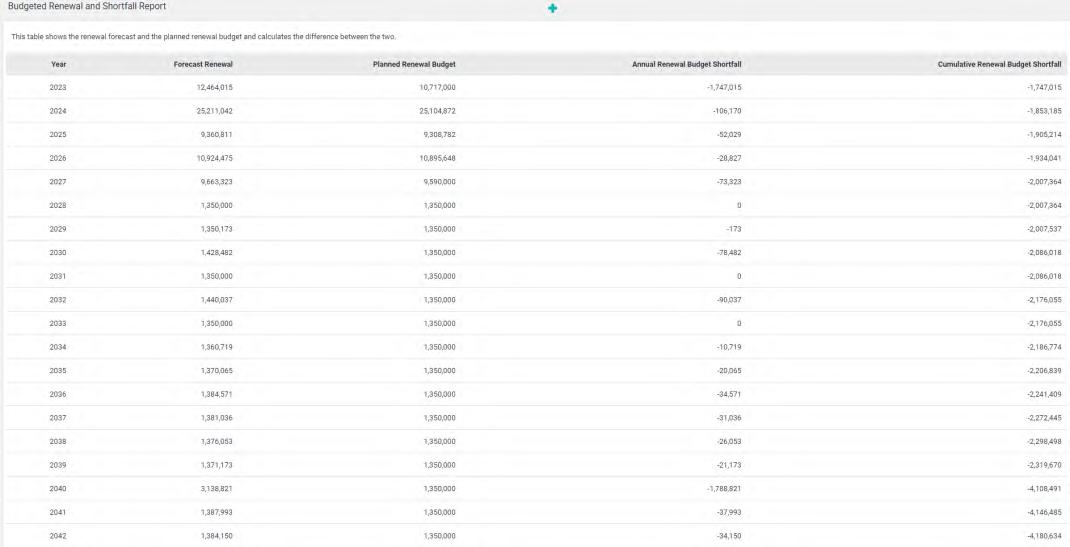
Task: Click forecast renewal value 10,924,475
Action: pos(215,158)
